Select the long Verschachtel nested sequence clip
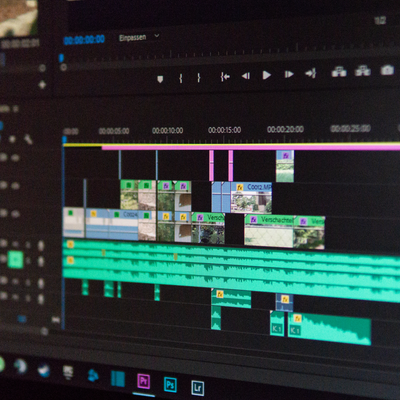Viewport: 400px width, 400px height. coord(269,231)
